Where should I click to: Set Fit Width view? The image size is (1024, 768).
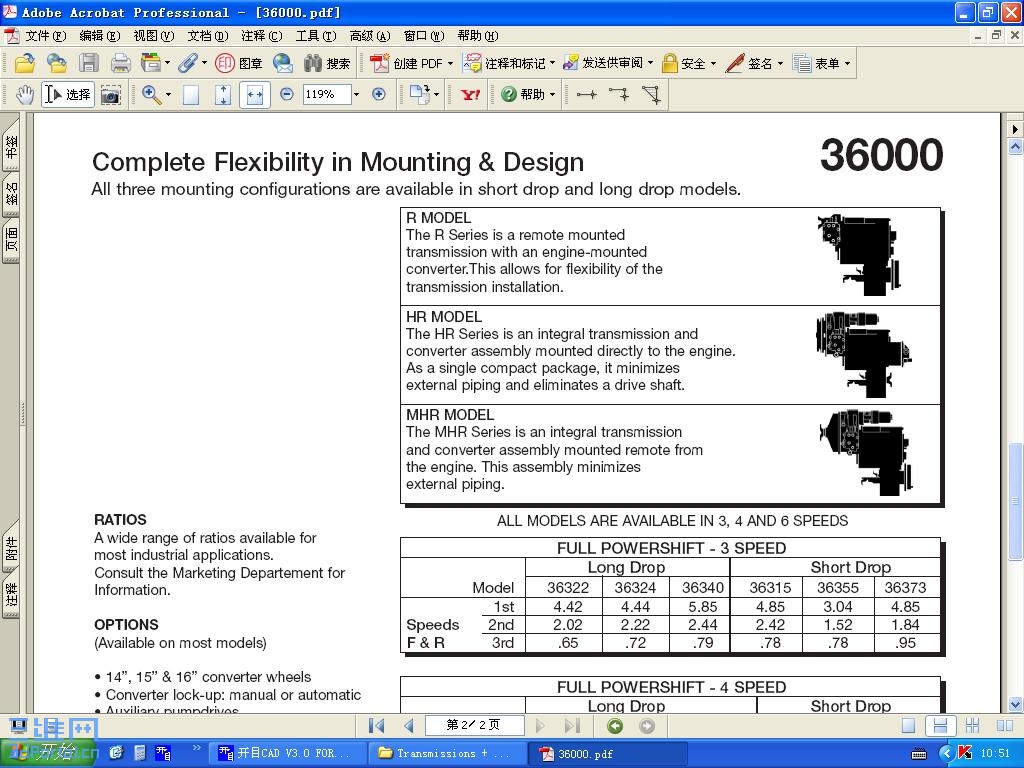tap(255, 95)
